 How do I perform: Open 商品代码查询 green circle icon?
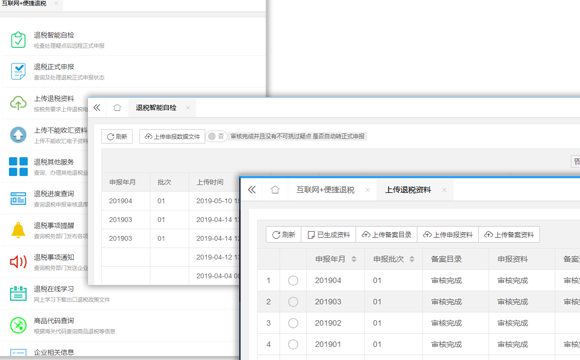tap(18, 325)
